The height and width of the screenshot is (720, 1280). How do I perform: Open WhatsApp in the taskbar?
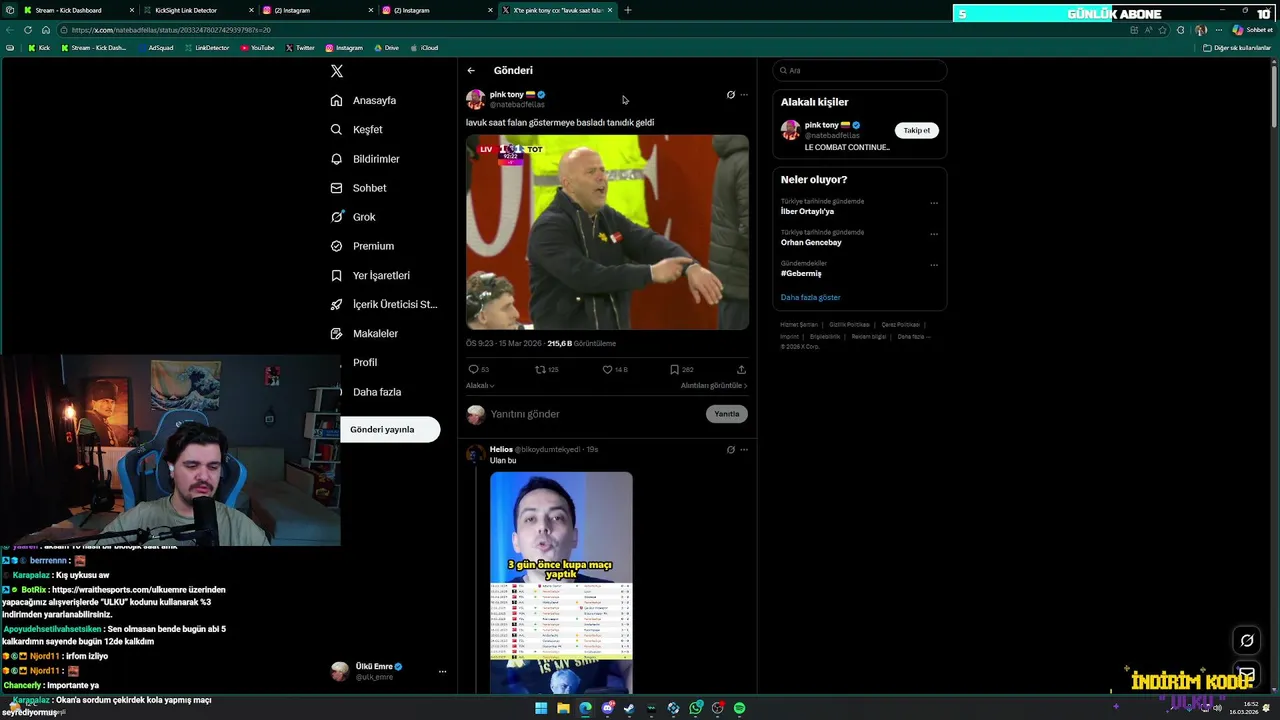(x=695, y=708)
